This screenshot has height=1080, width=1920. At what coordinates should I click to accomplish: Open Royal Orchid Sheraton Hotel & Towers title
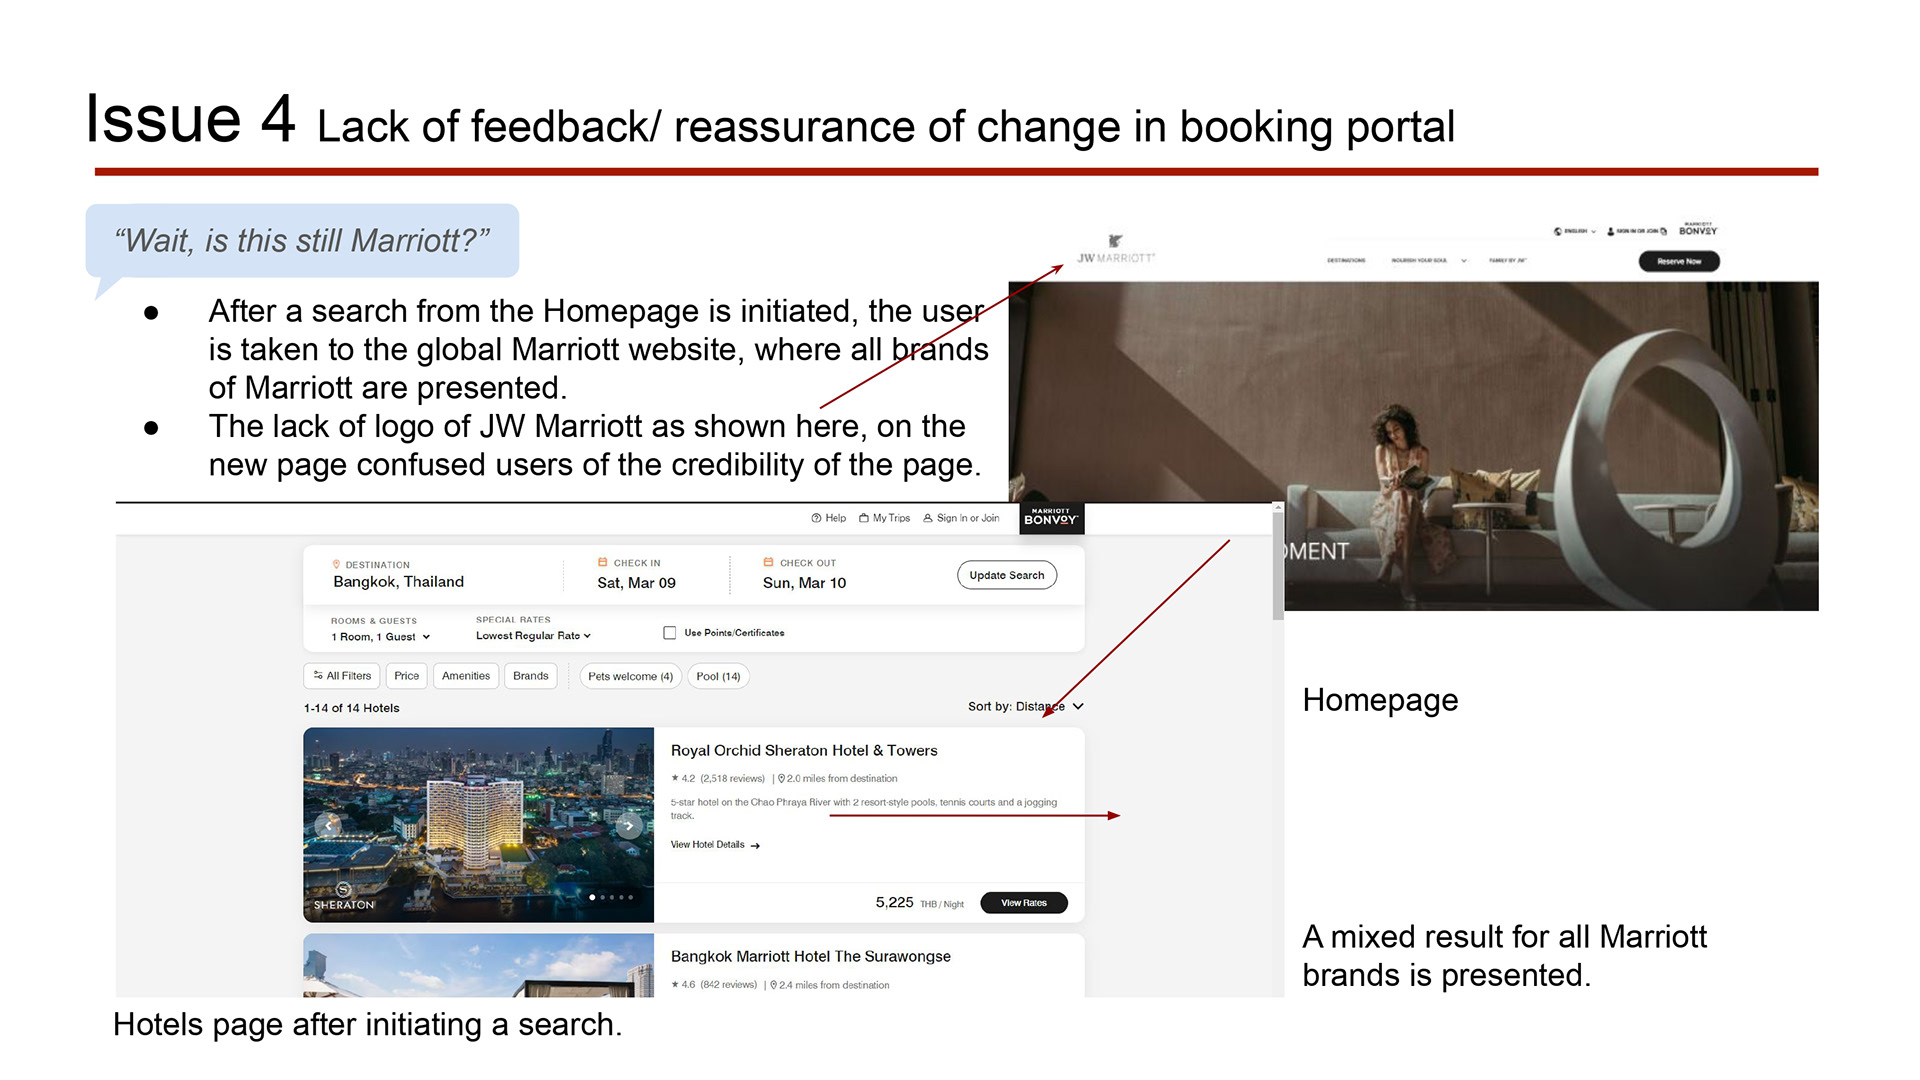804,750
